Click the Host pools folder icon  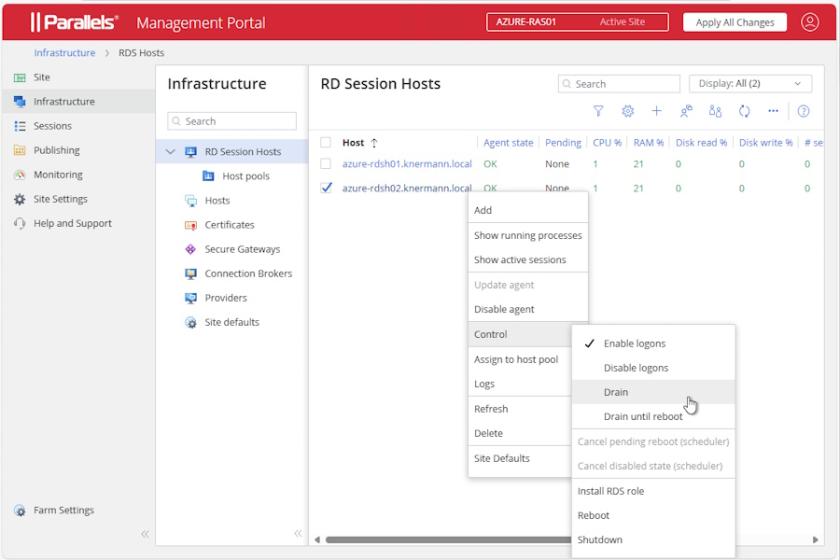point(208,176)
